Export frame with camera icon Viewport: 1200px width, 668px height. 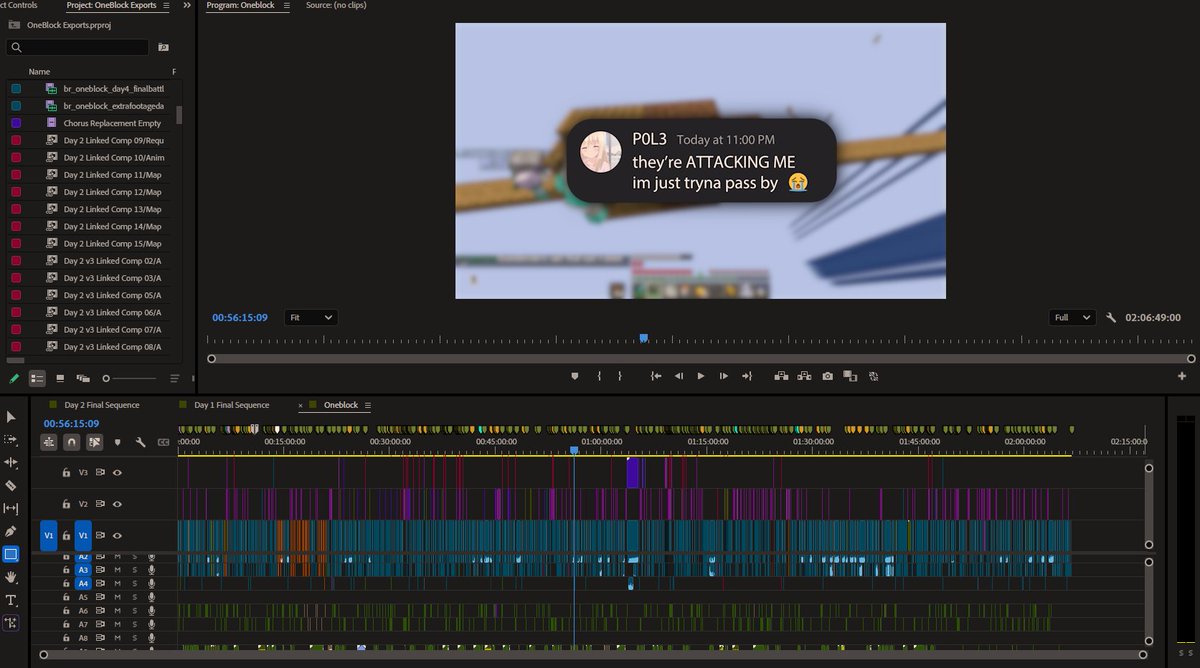(827, 376)
